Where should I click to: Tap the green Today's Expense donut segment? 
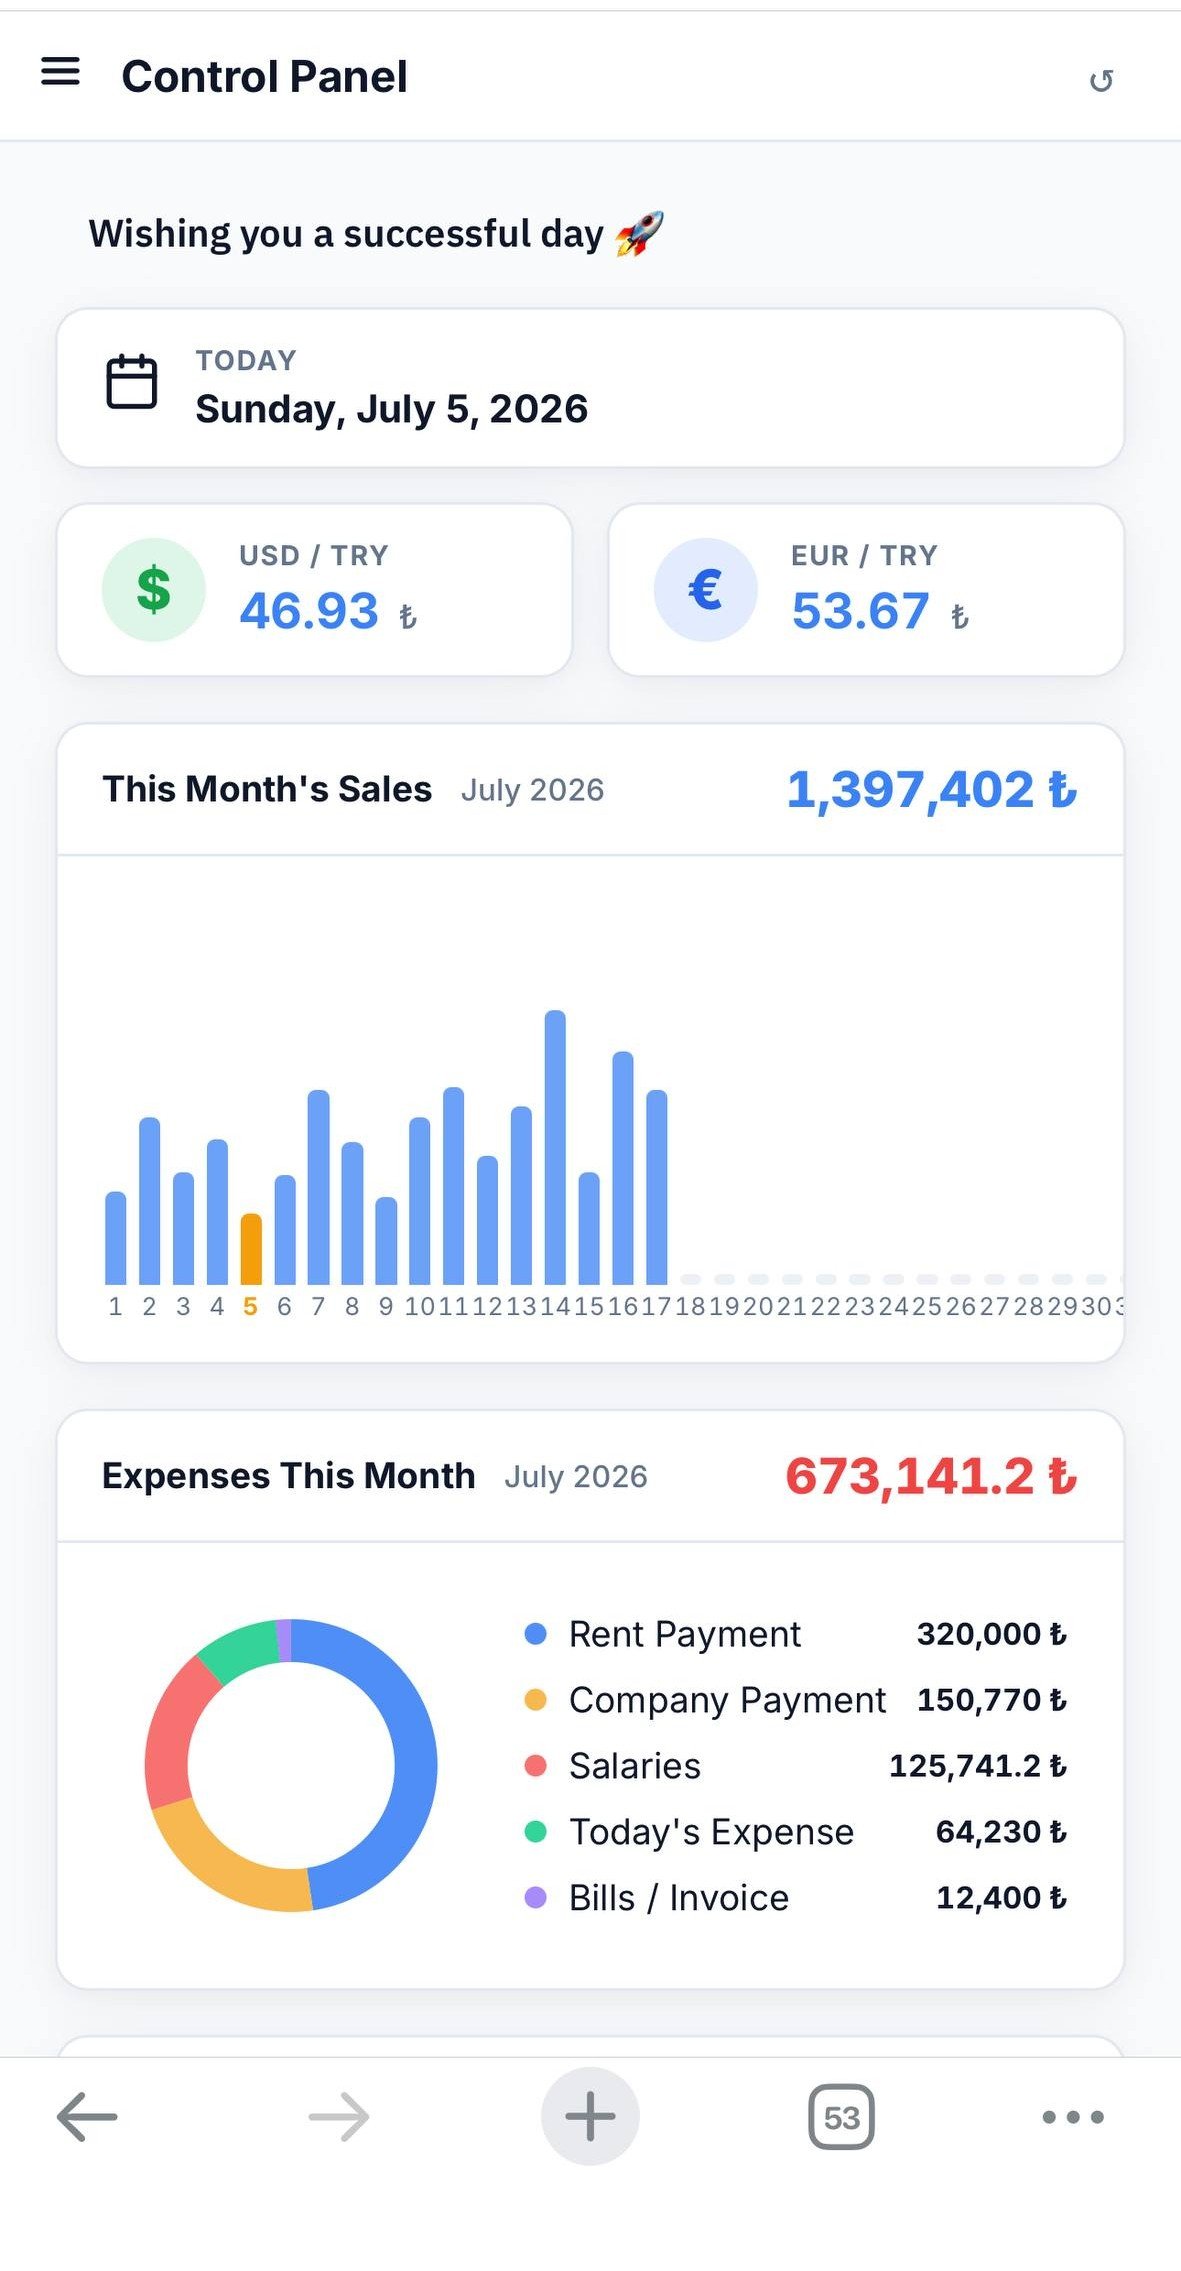pos(240,1652)
